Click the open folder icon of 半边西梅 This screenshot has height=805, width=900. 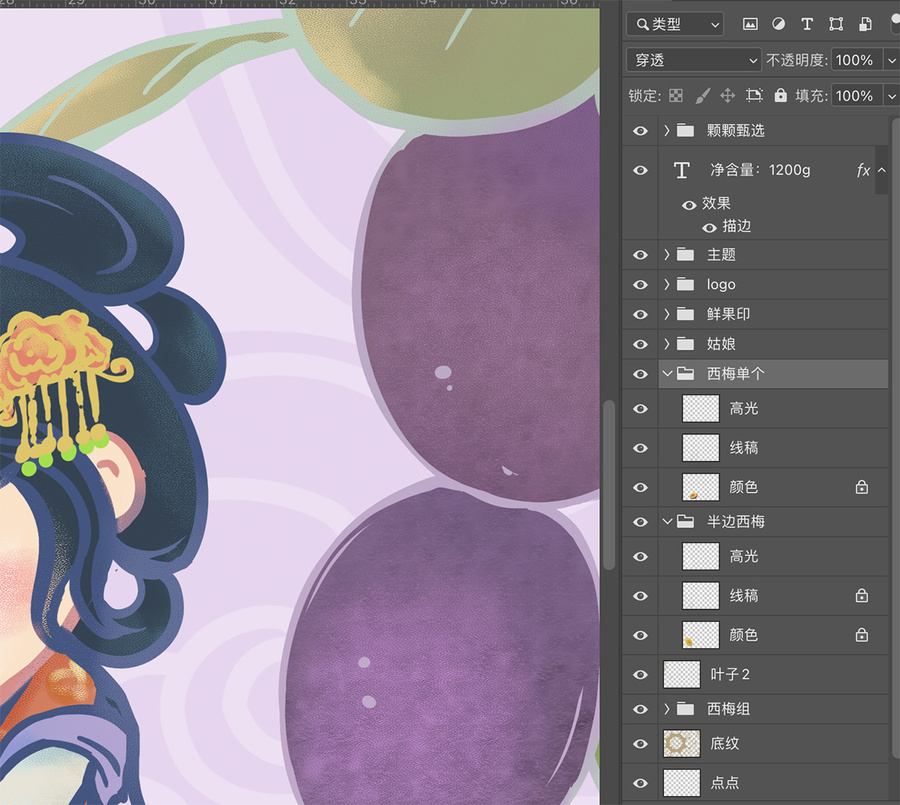tap(685, 521)
